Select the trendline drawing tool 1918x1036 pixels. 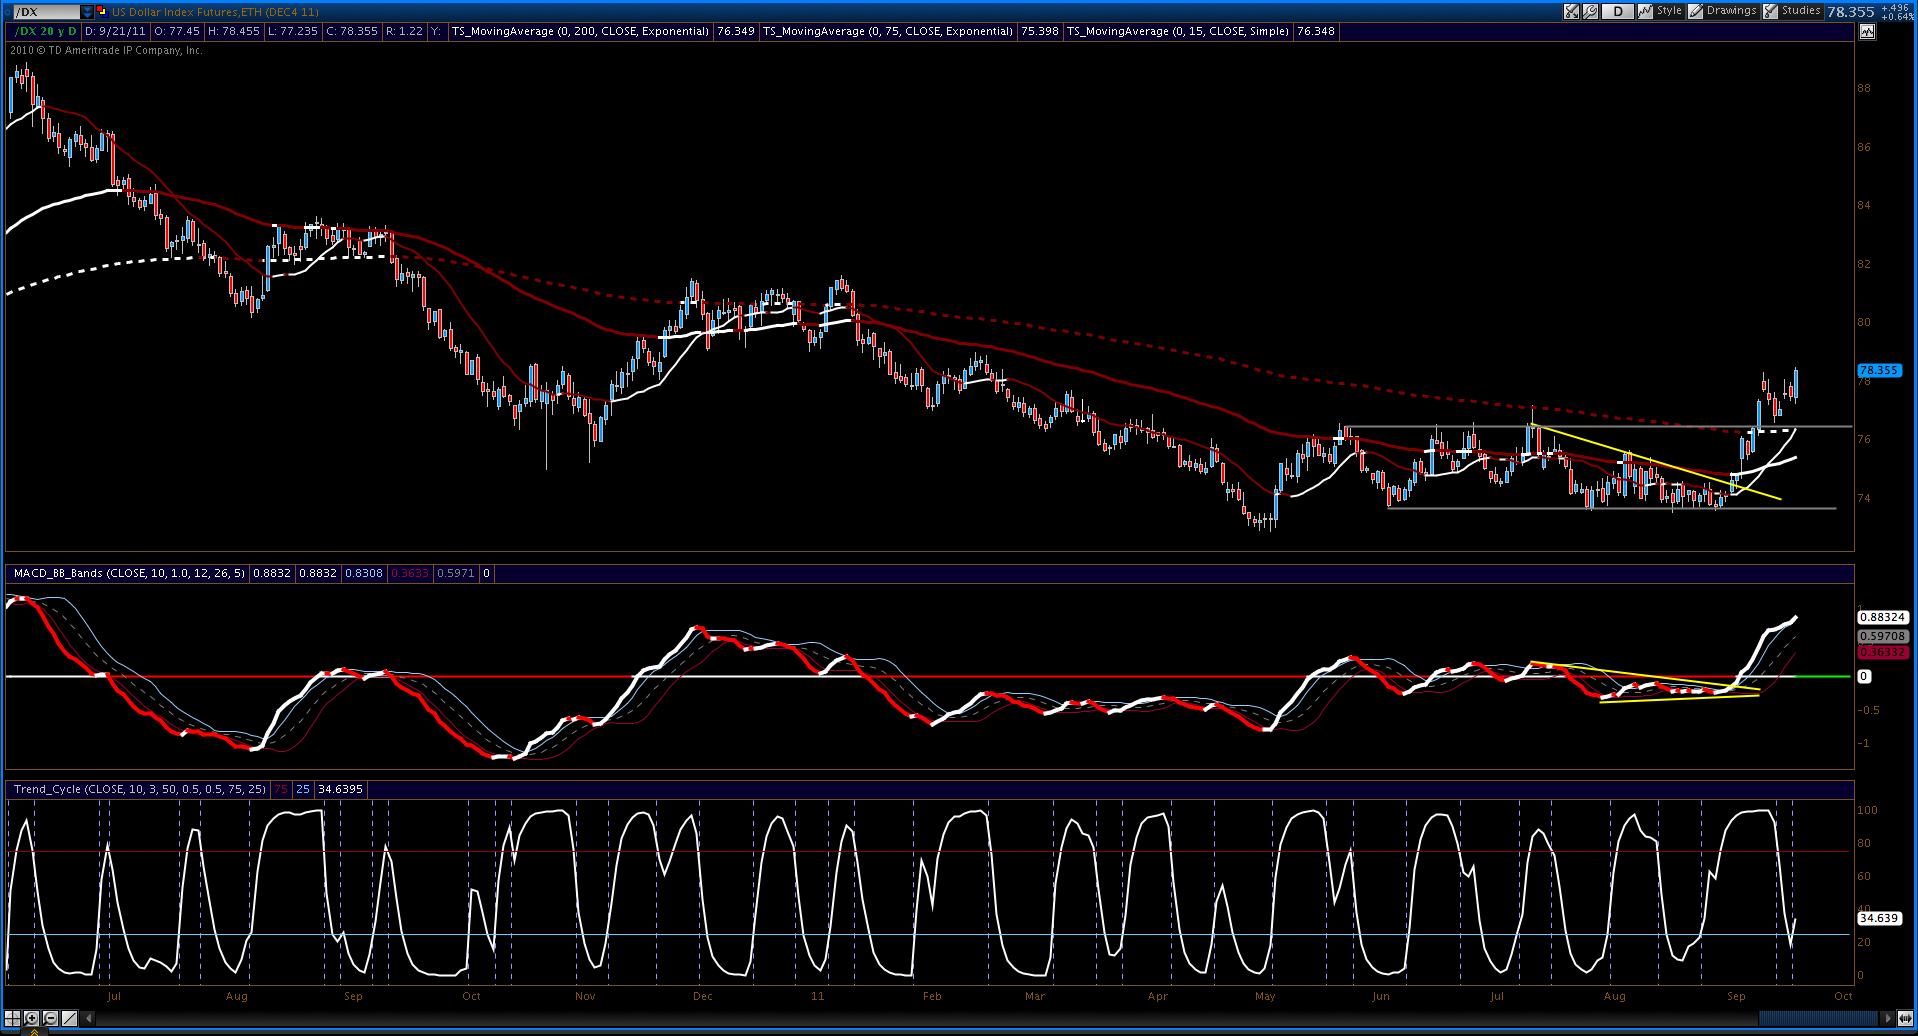(x=67, y=1019)
